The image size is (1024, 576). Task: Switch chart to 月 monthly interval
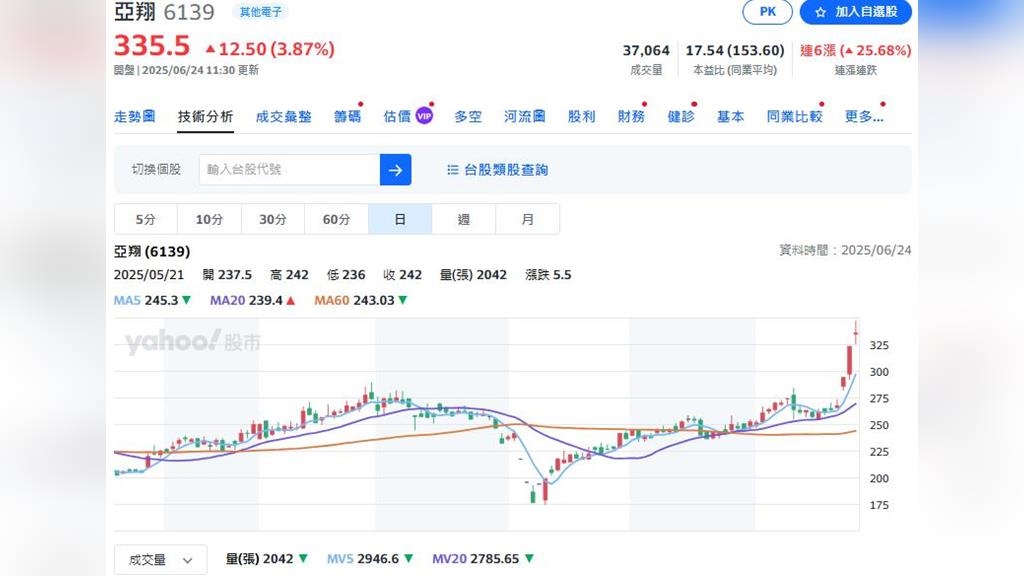coord(527,219)
